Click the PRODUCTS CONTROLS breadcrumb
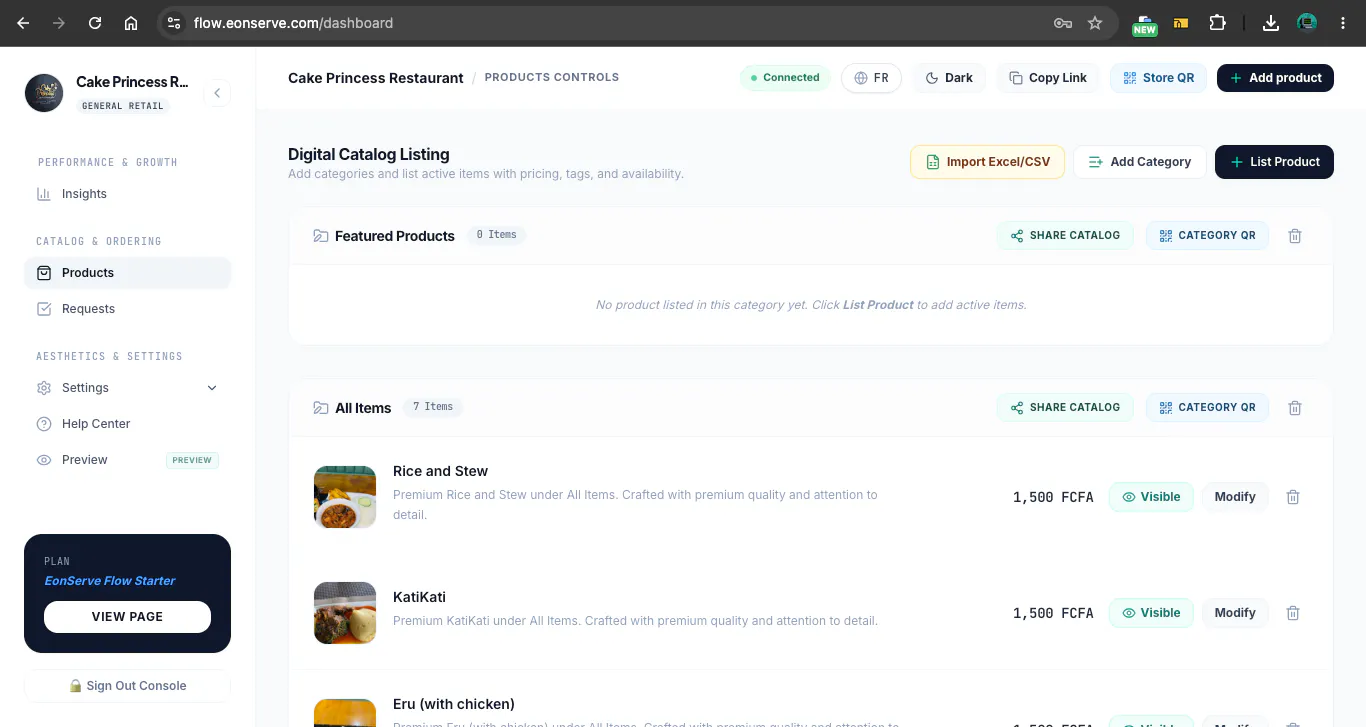 552,78
